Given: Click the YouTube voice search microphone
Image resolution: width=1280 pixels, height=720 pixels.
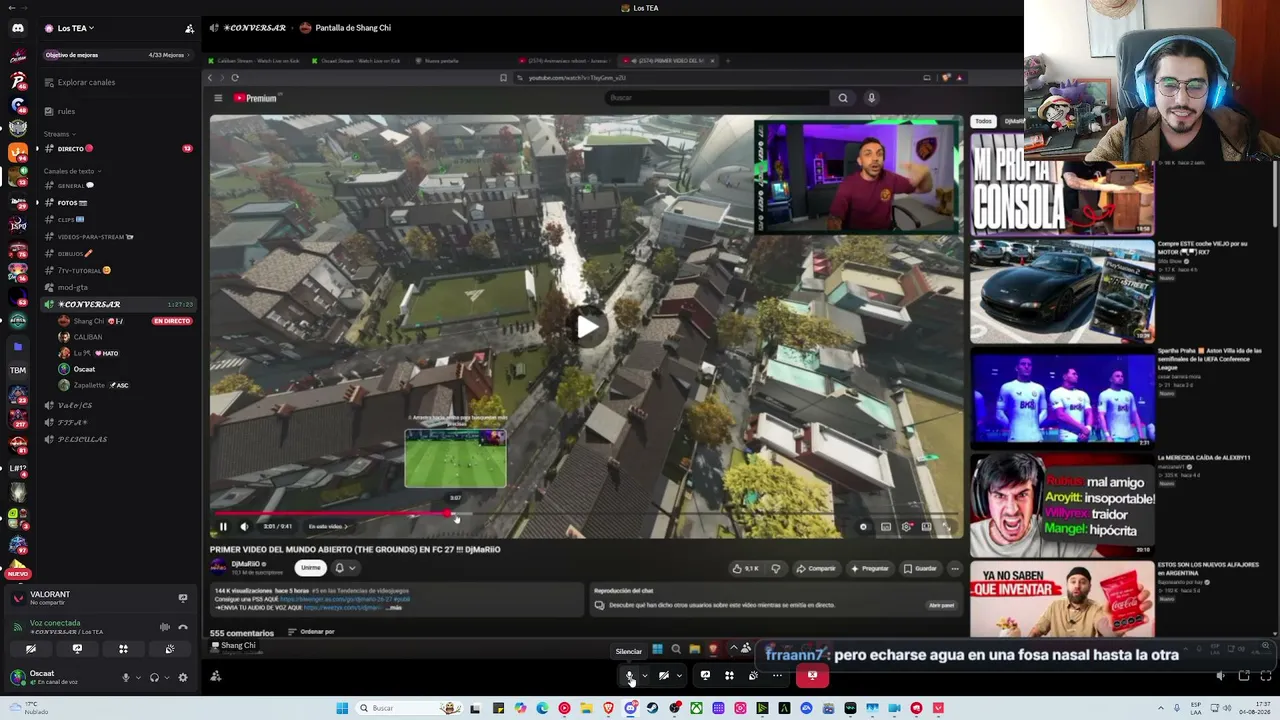Looking at the screenshot, I should click(871, 98).
